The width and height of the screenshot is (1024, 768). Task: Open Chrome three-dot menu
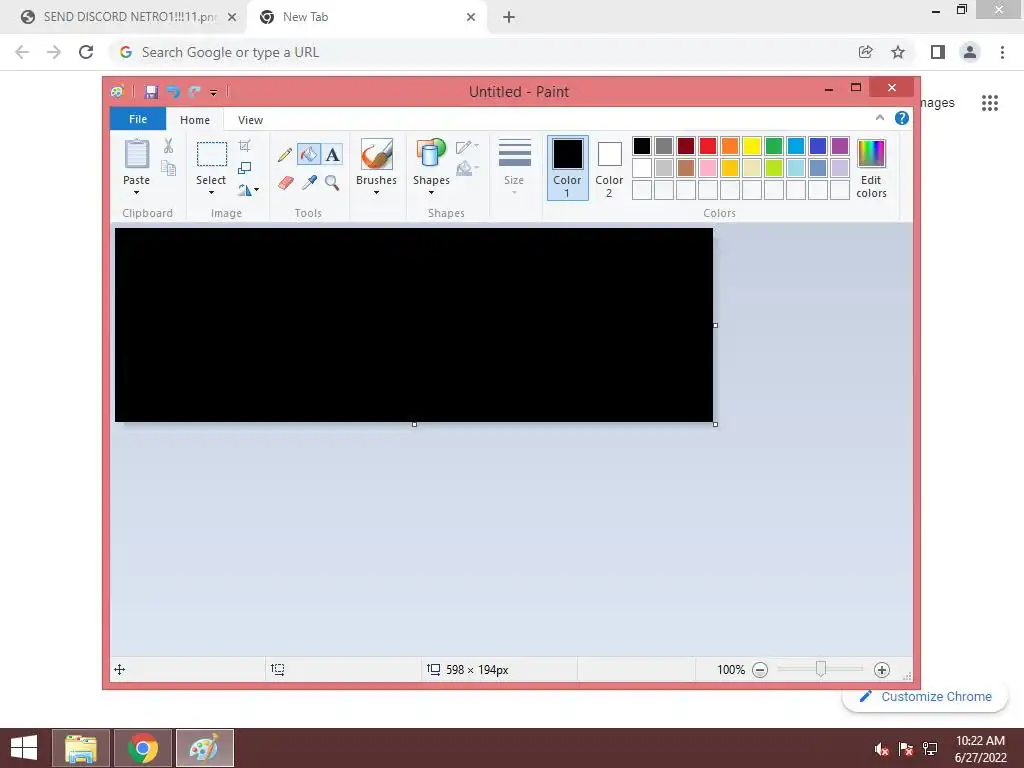tap(1002, 52)
